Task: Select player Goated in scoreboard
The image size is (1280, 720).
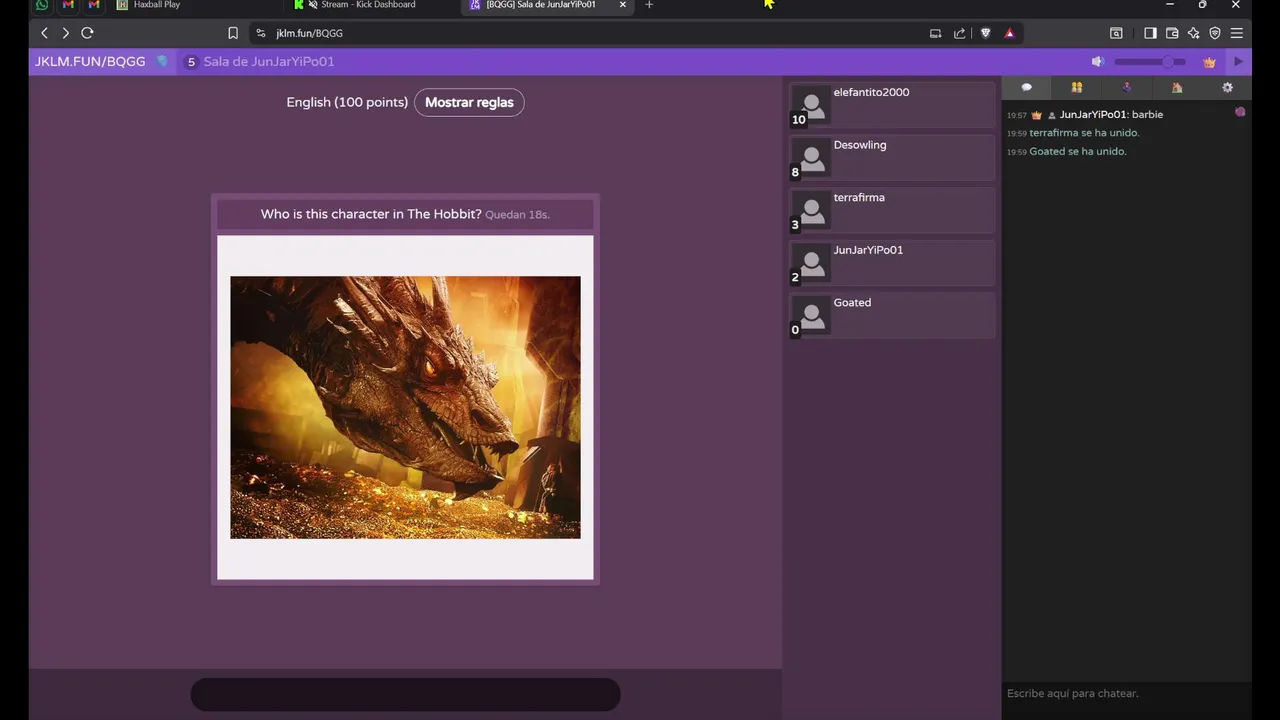Action: click(x=892, y=315)
